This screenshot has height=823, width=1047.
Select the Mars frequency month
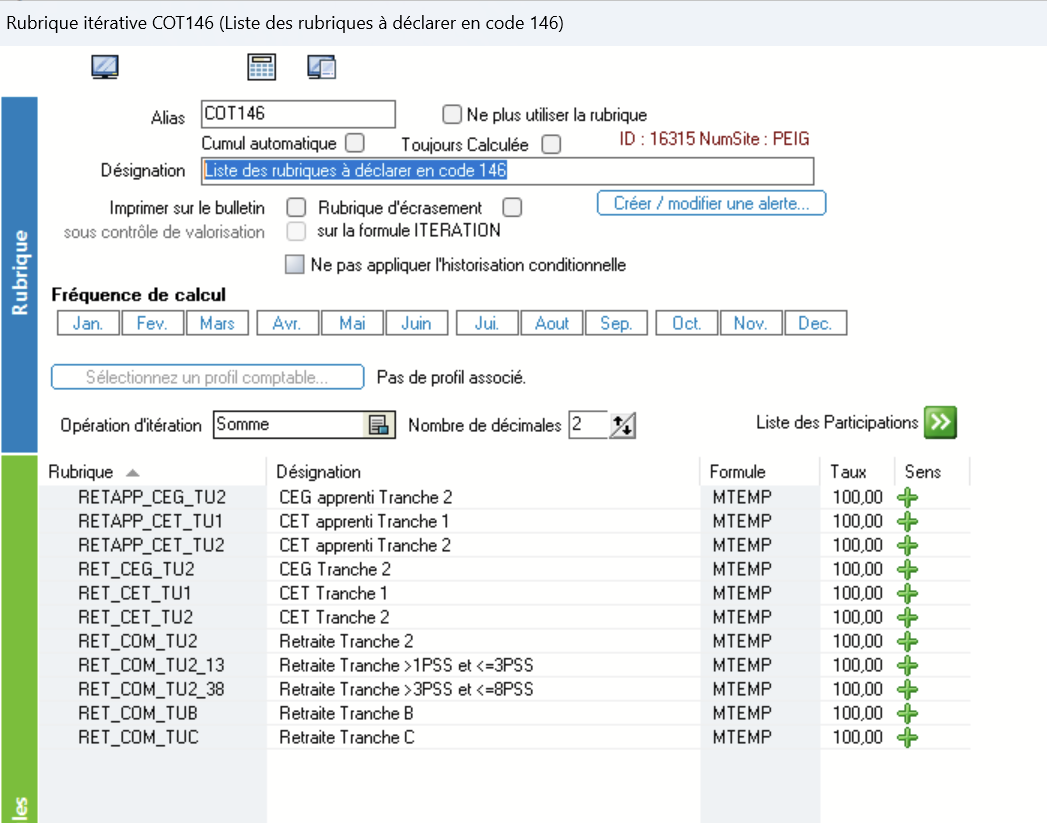pos(217,323)
